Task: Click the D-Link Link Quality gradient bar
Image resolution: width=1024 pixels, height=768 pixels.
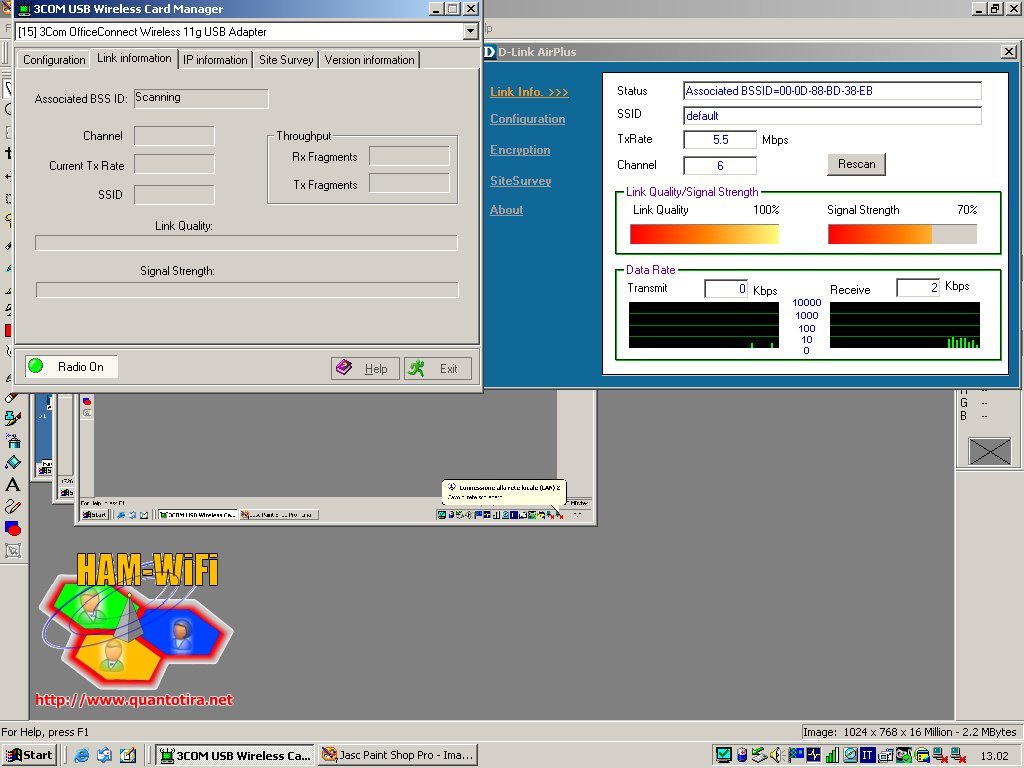Action: (704, 234)
